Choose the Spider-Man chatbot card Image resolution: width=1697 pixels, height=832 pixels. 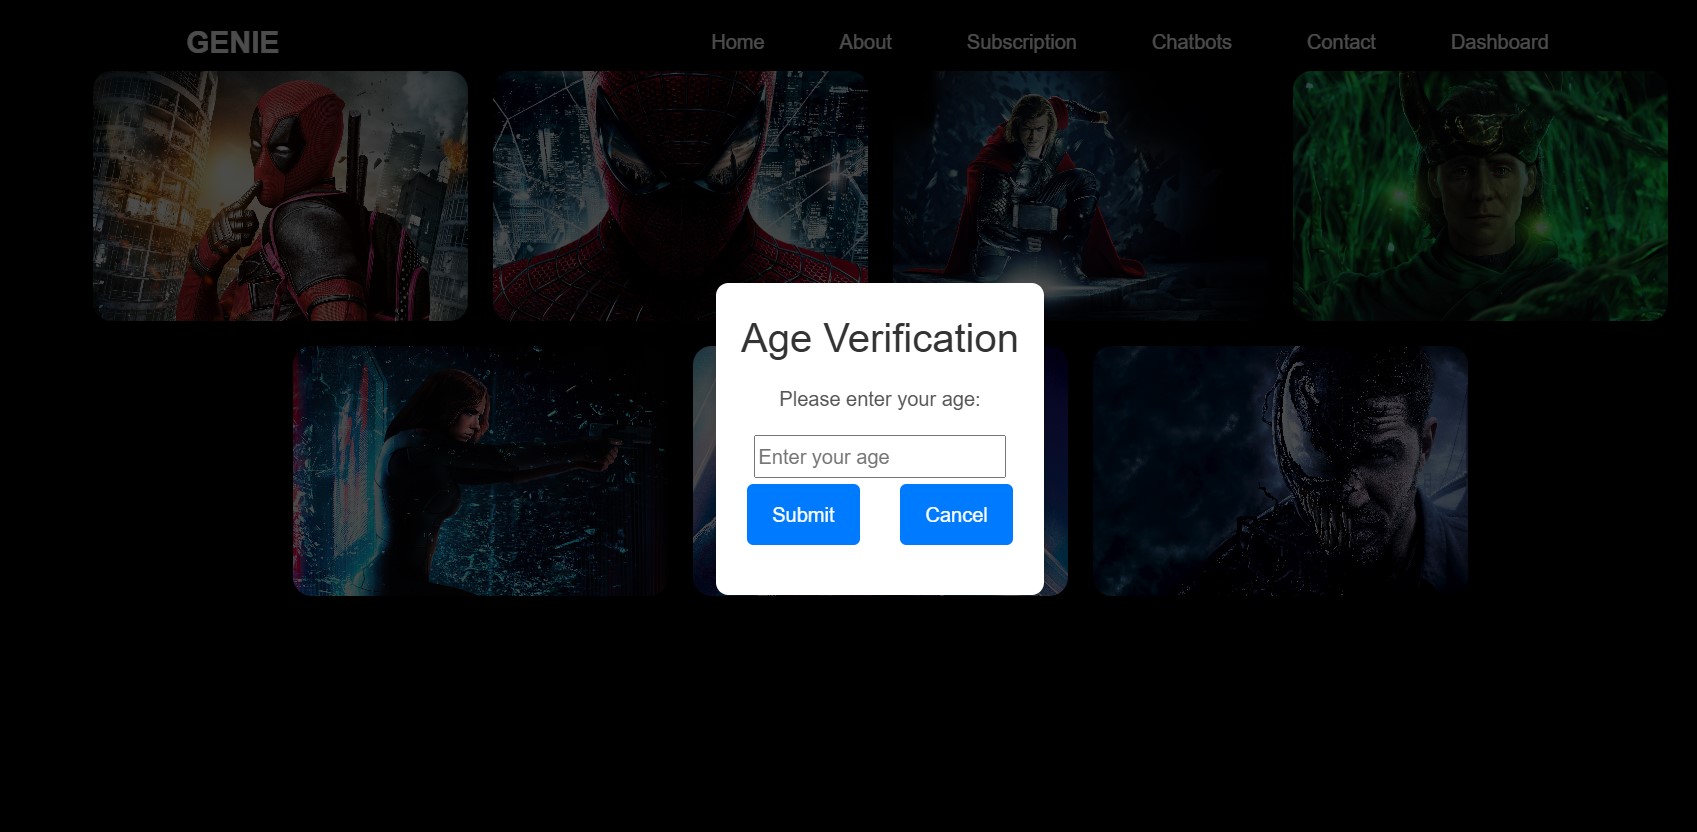click(x=680, y=180)
